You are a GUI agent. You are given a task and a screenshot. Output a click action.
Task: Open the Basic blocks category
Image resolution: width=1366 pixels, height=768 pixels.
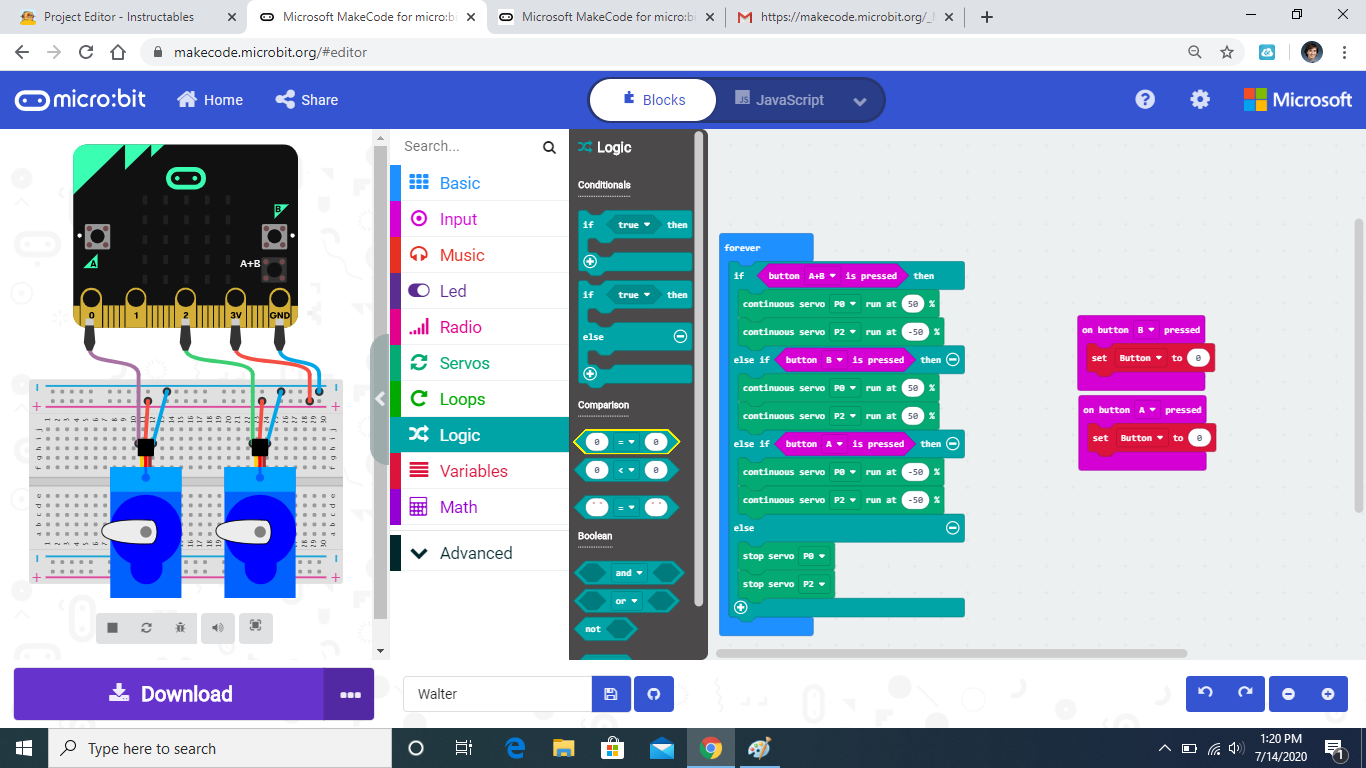pos(479,183)
